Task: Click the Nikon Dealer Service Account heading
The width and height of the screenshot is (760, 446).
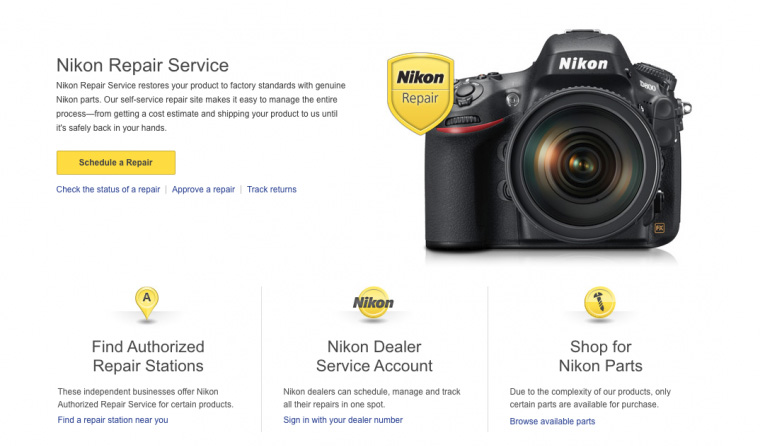Action: (x=374, y=356)
